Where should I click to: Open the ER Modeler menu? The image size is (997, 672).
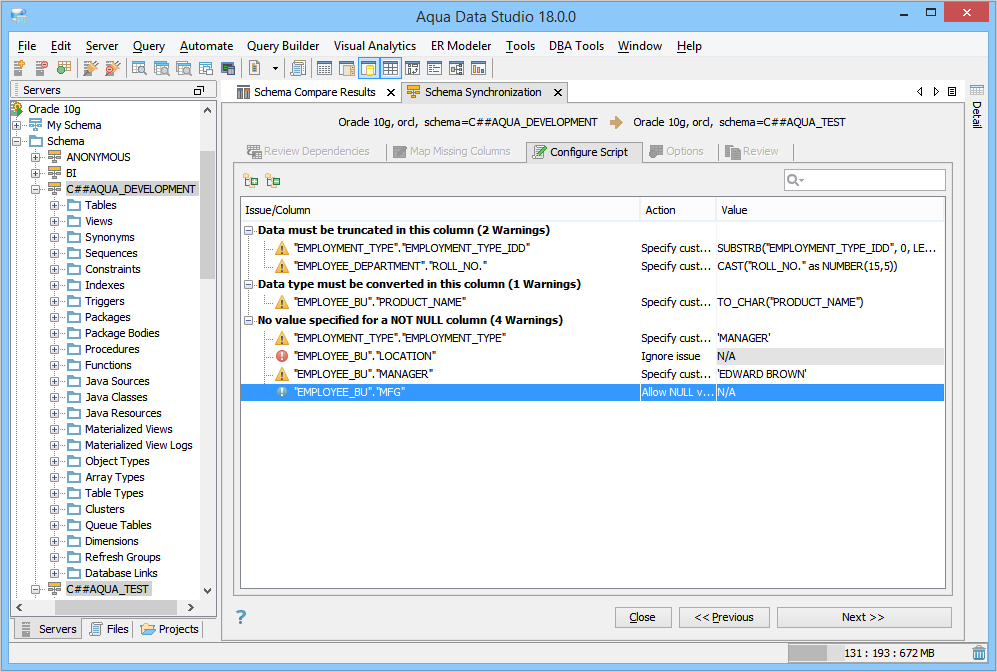(461, 46)
